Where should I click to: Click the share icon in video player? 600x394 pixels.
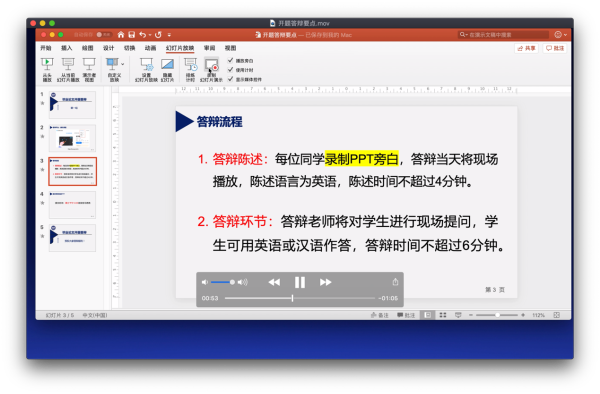point(395,282)
